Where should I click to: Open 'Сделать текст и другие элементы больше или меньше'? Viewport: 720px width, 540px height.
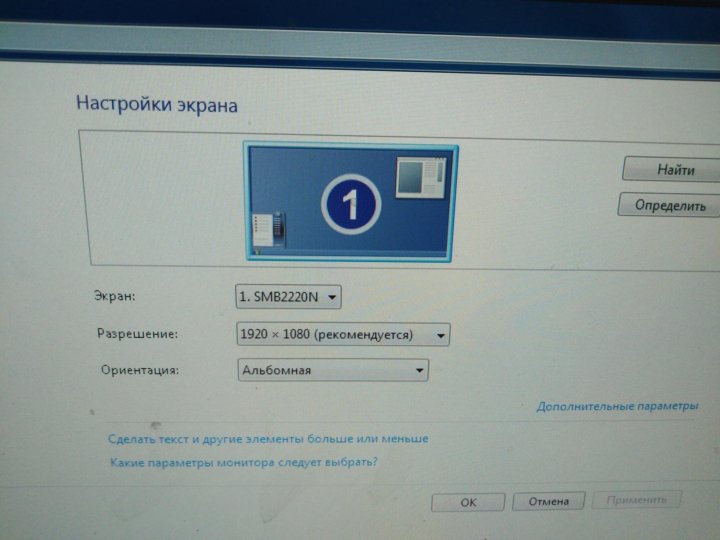[268, 439]
